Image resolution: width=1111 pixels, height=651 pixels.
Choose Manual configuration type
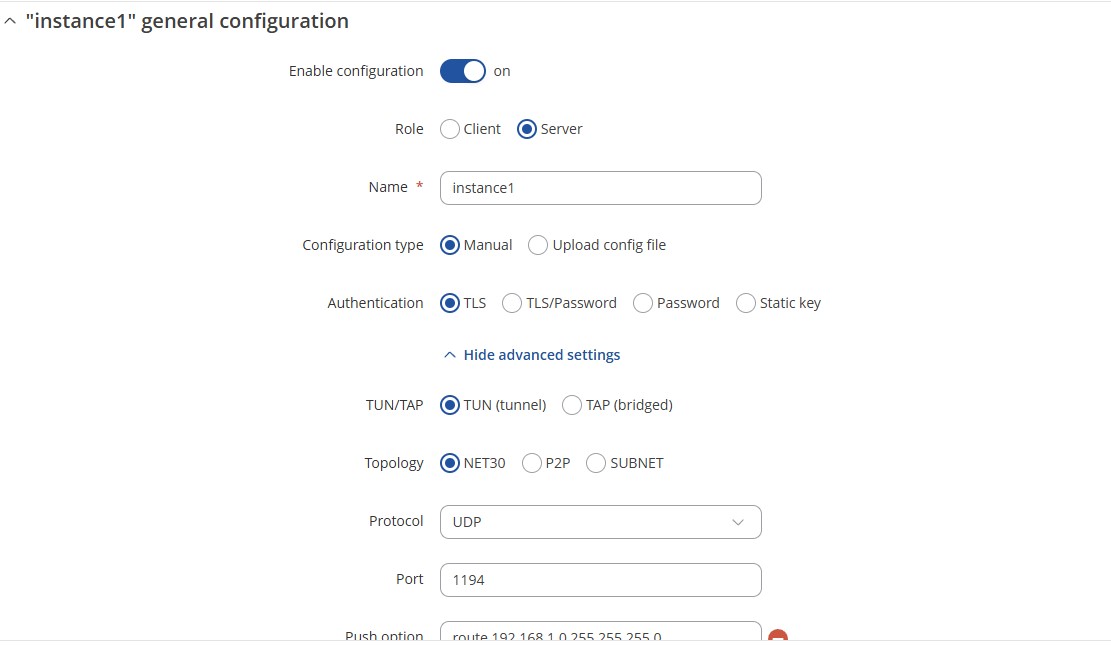click(450, 245)
